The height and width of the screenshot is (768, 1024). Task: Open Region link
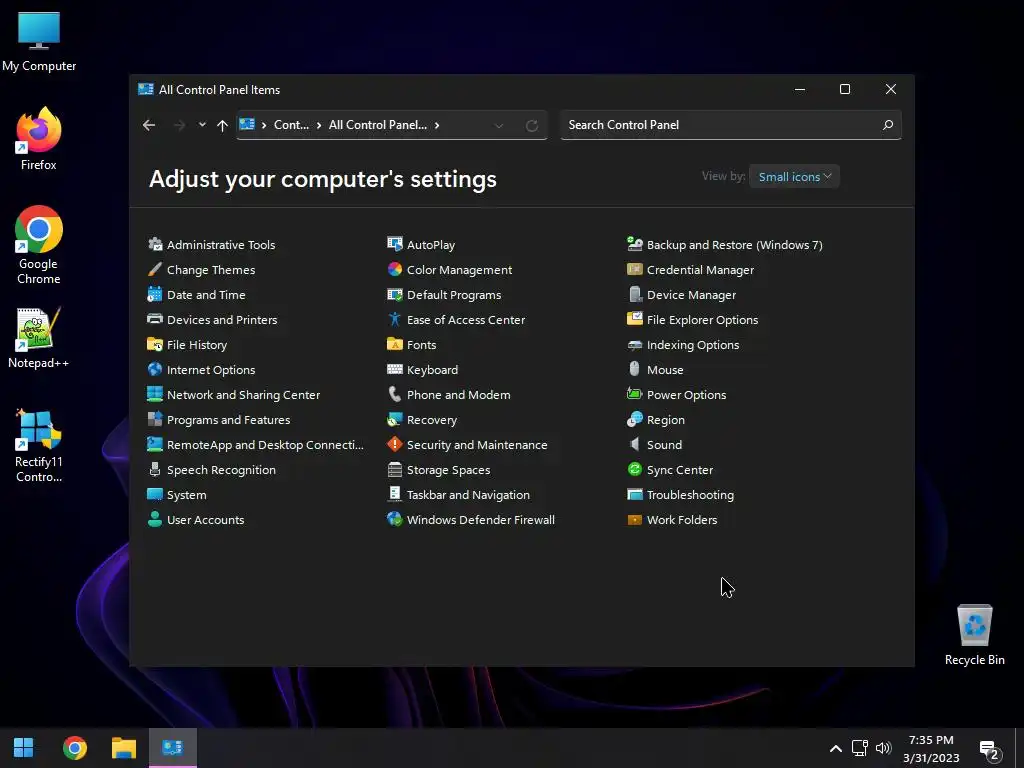point(665,420)
